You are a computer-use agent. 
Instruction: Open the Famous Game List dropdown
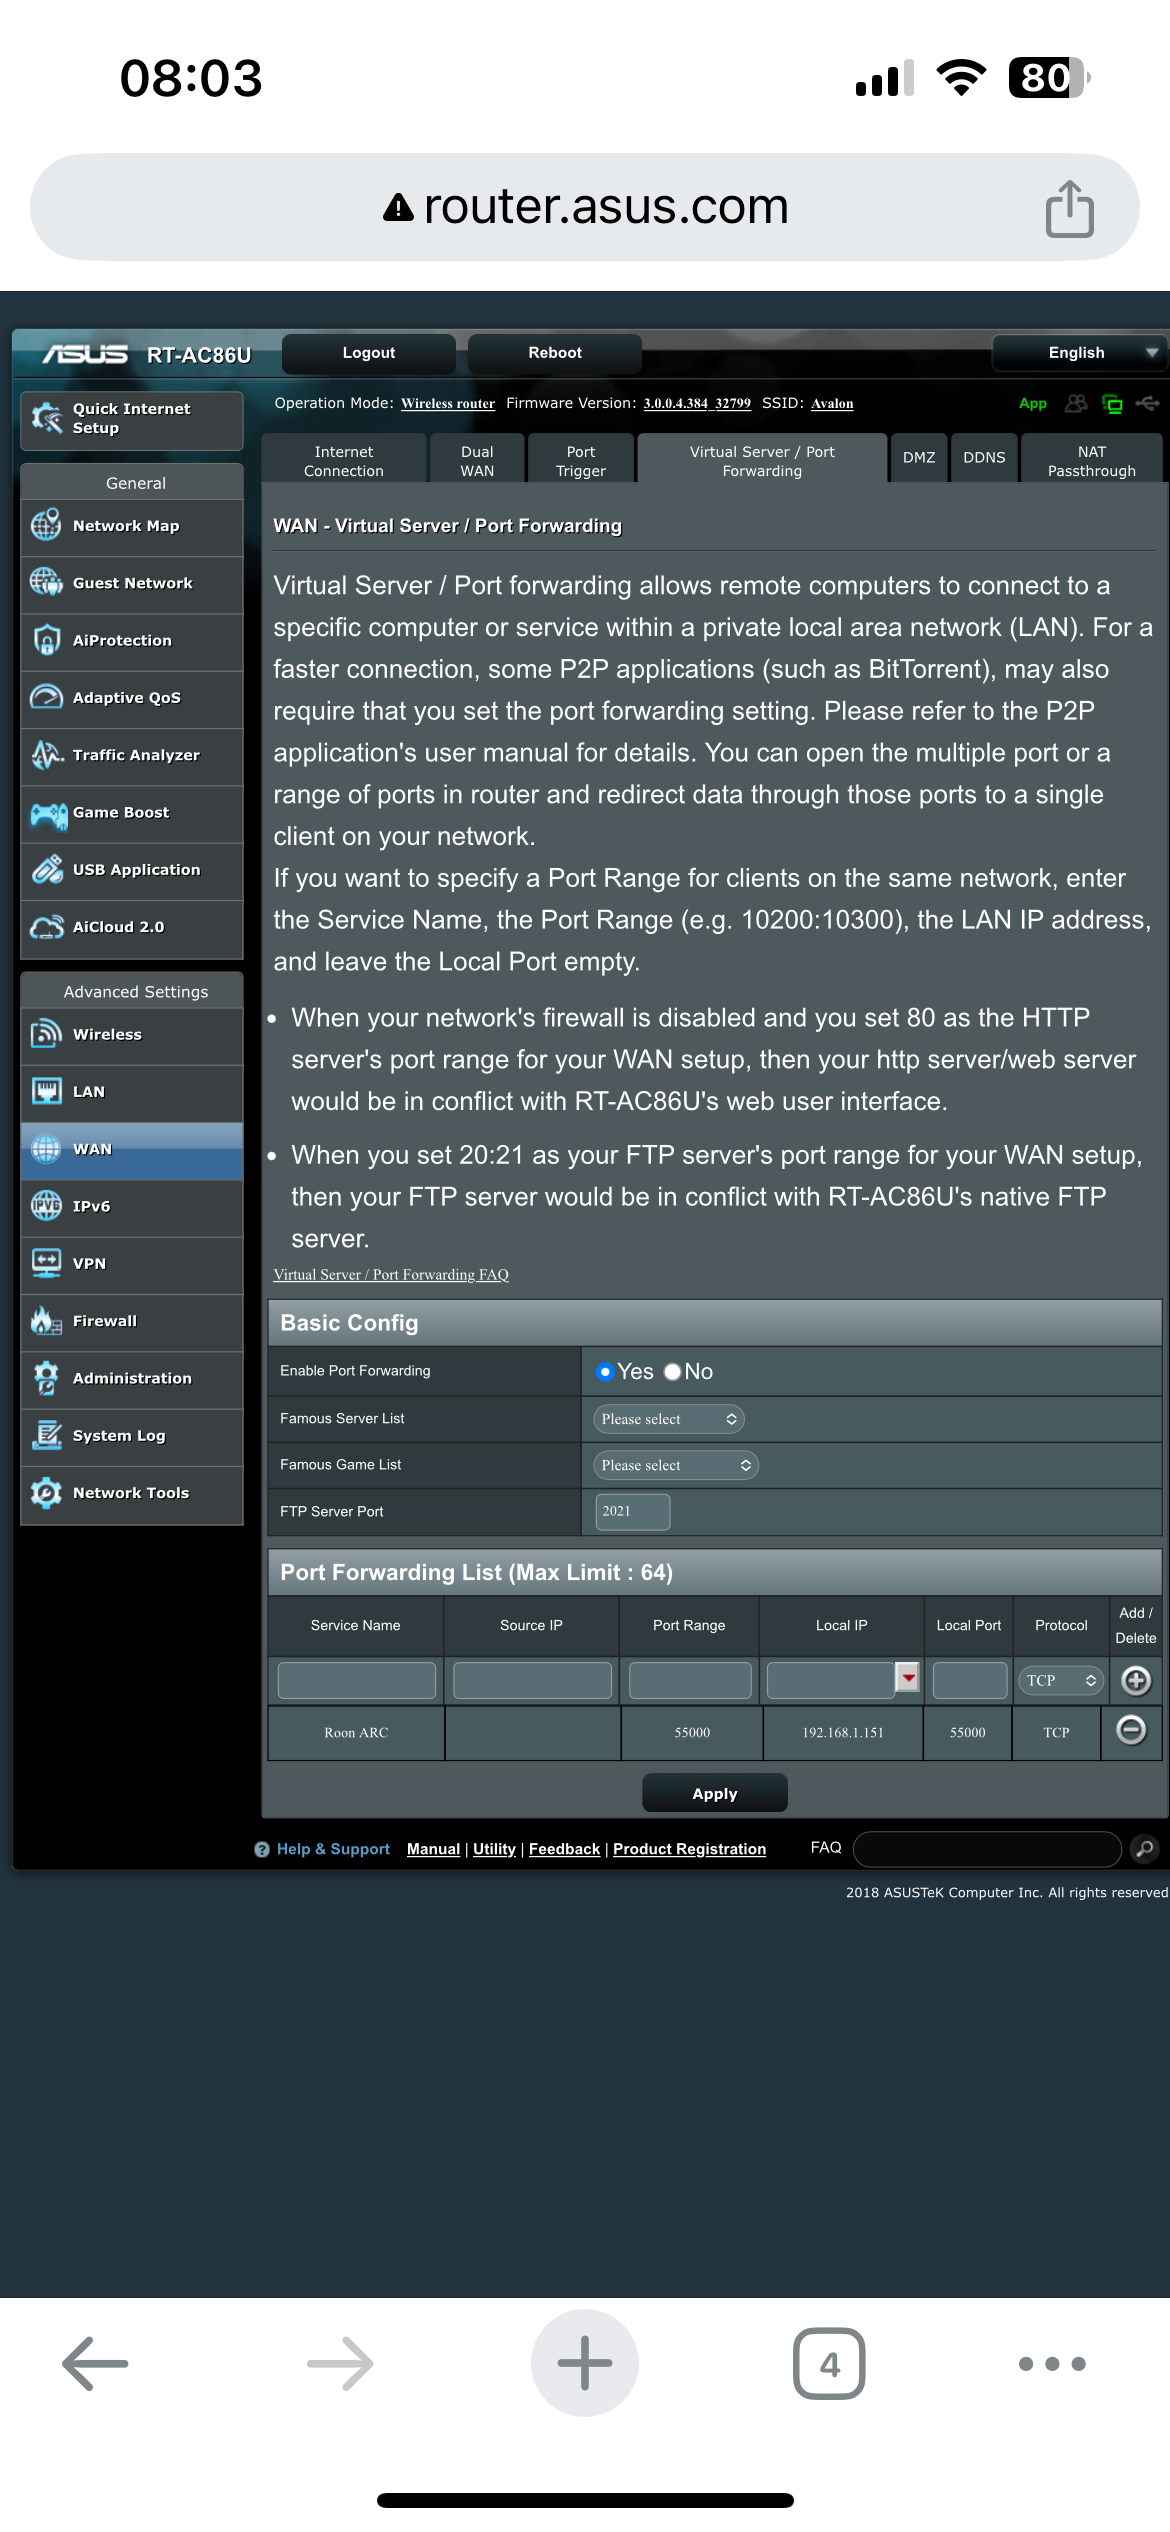point(676,1465)
